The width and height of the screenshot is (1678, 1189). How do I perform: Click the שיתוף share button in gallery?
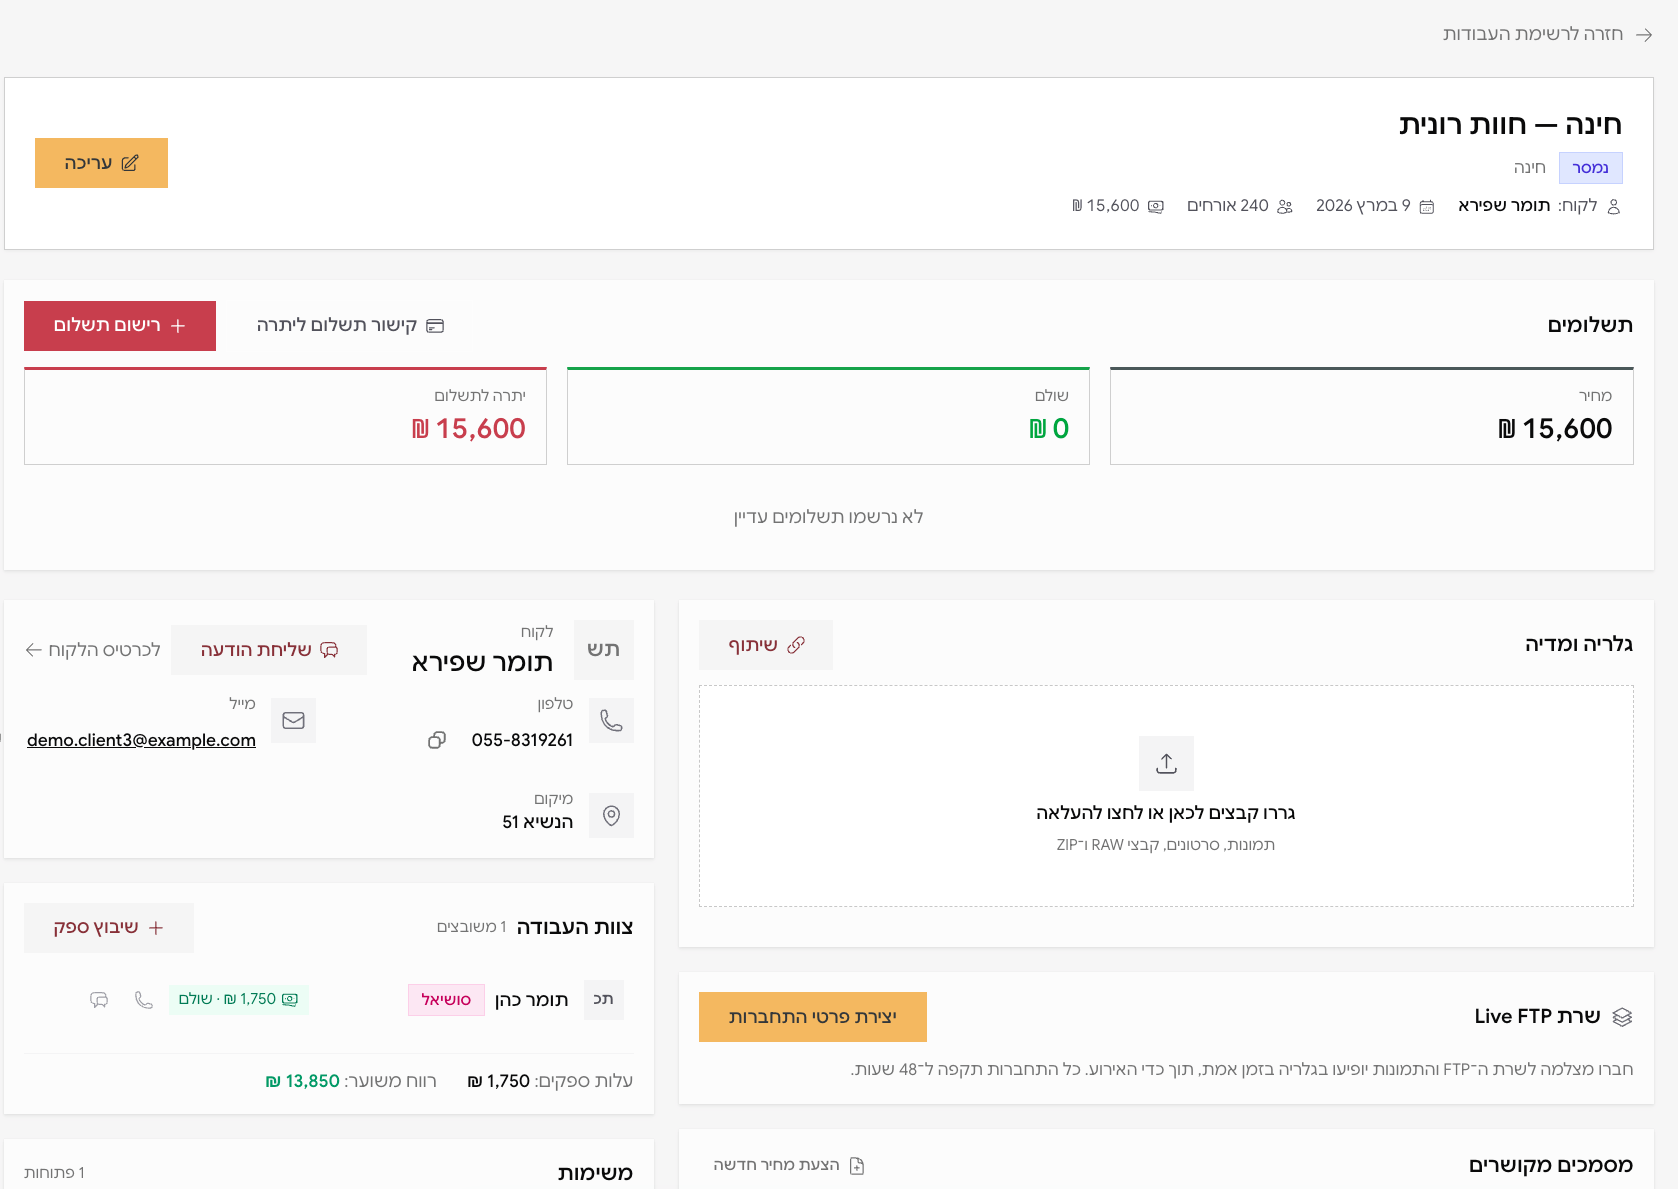766,645
